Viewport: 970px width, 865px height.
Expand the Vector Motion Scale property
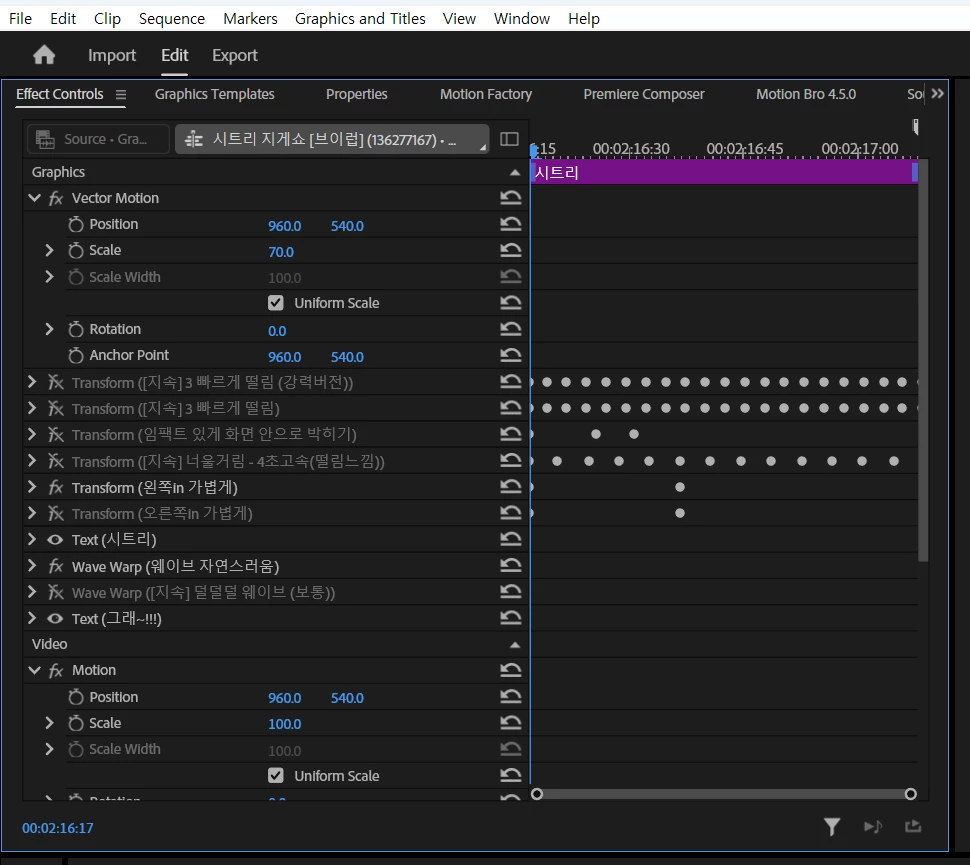[x=49, y=250]
